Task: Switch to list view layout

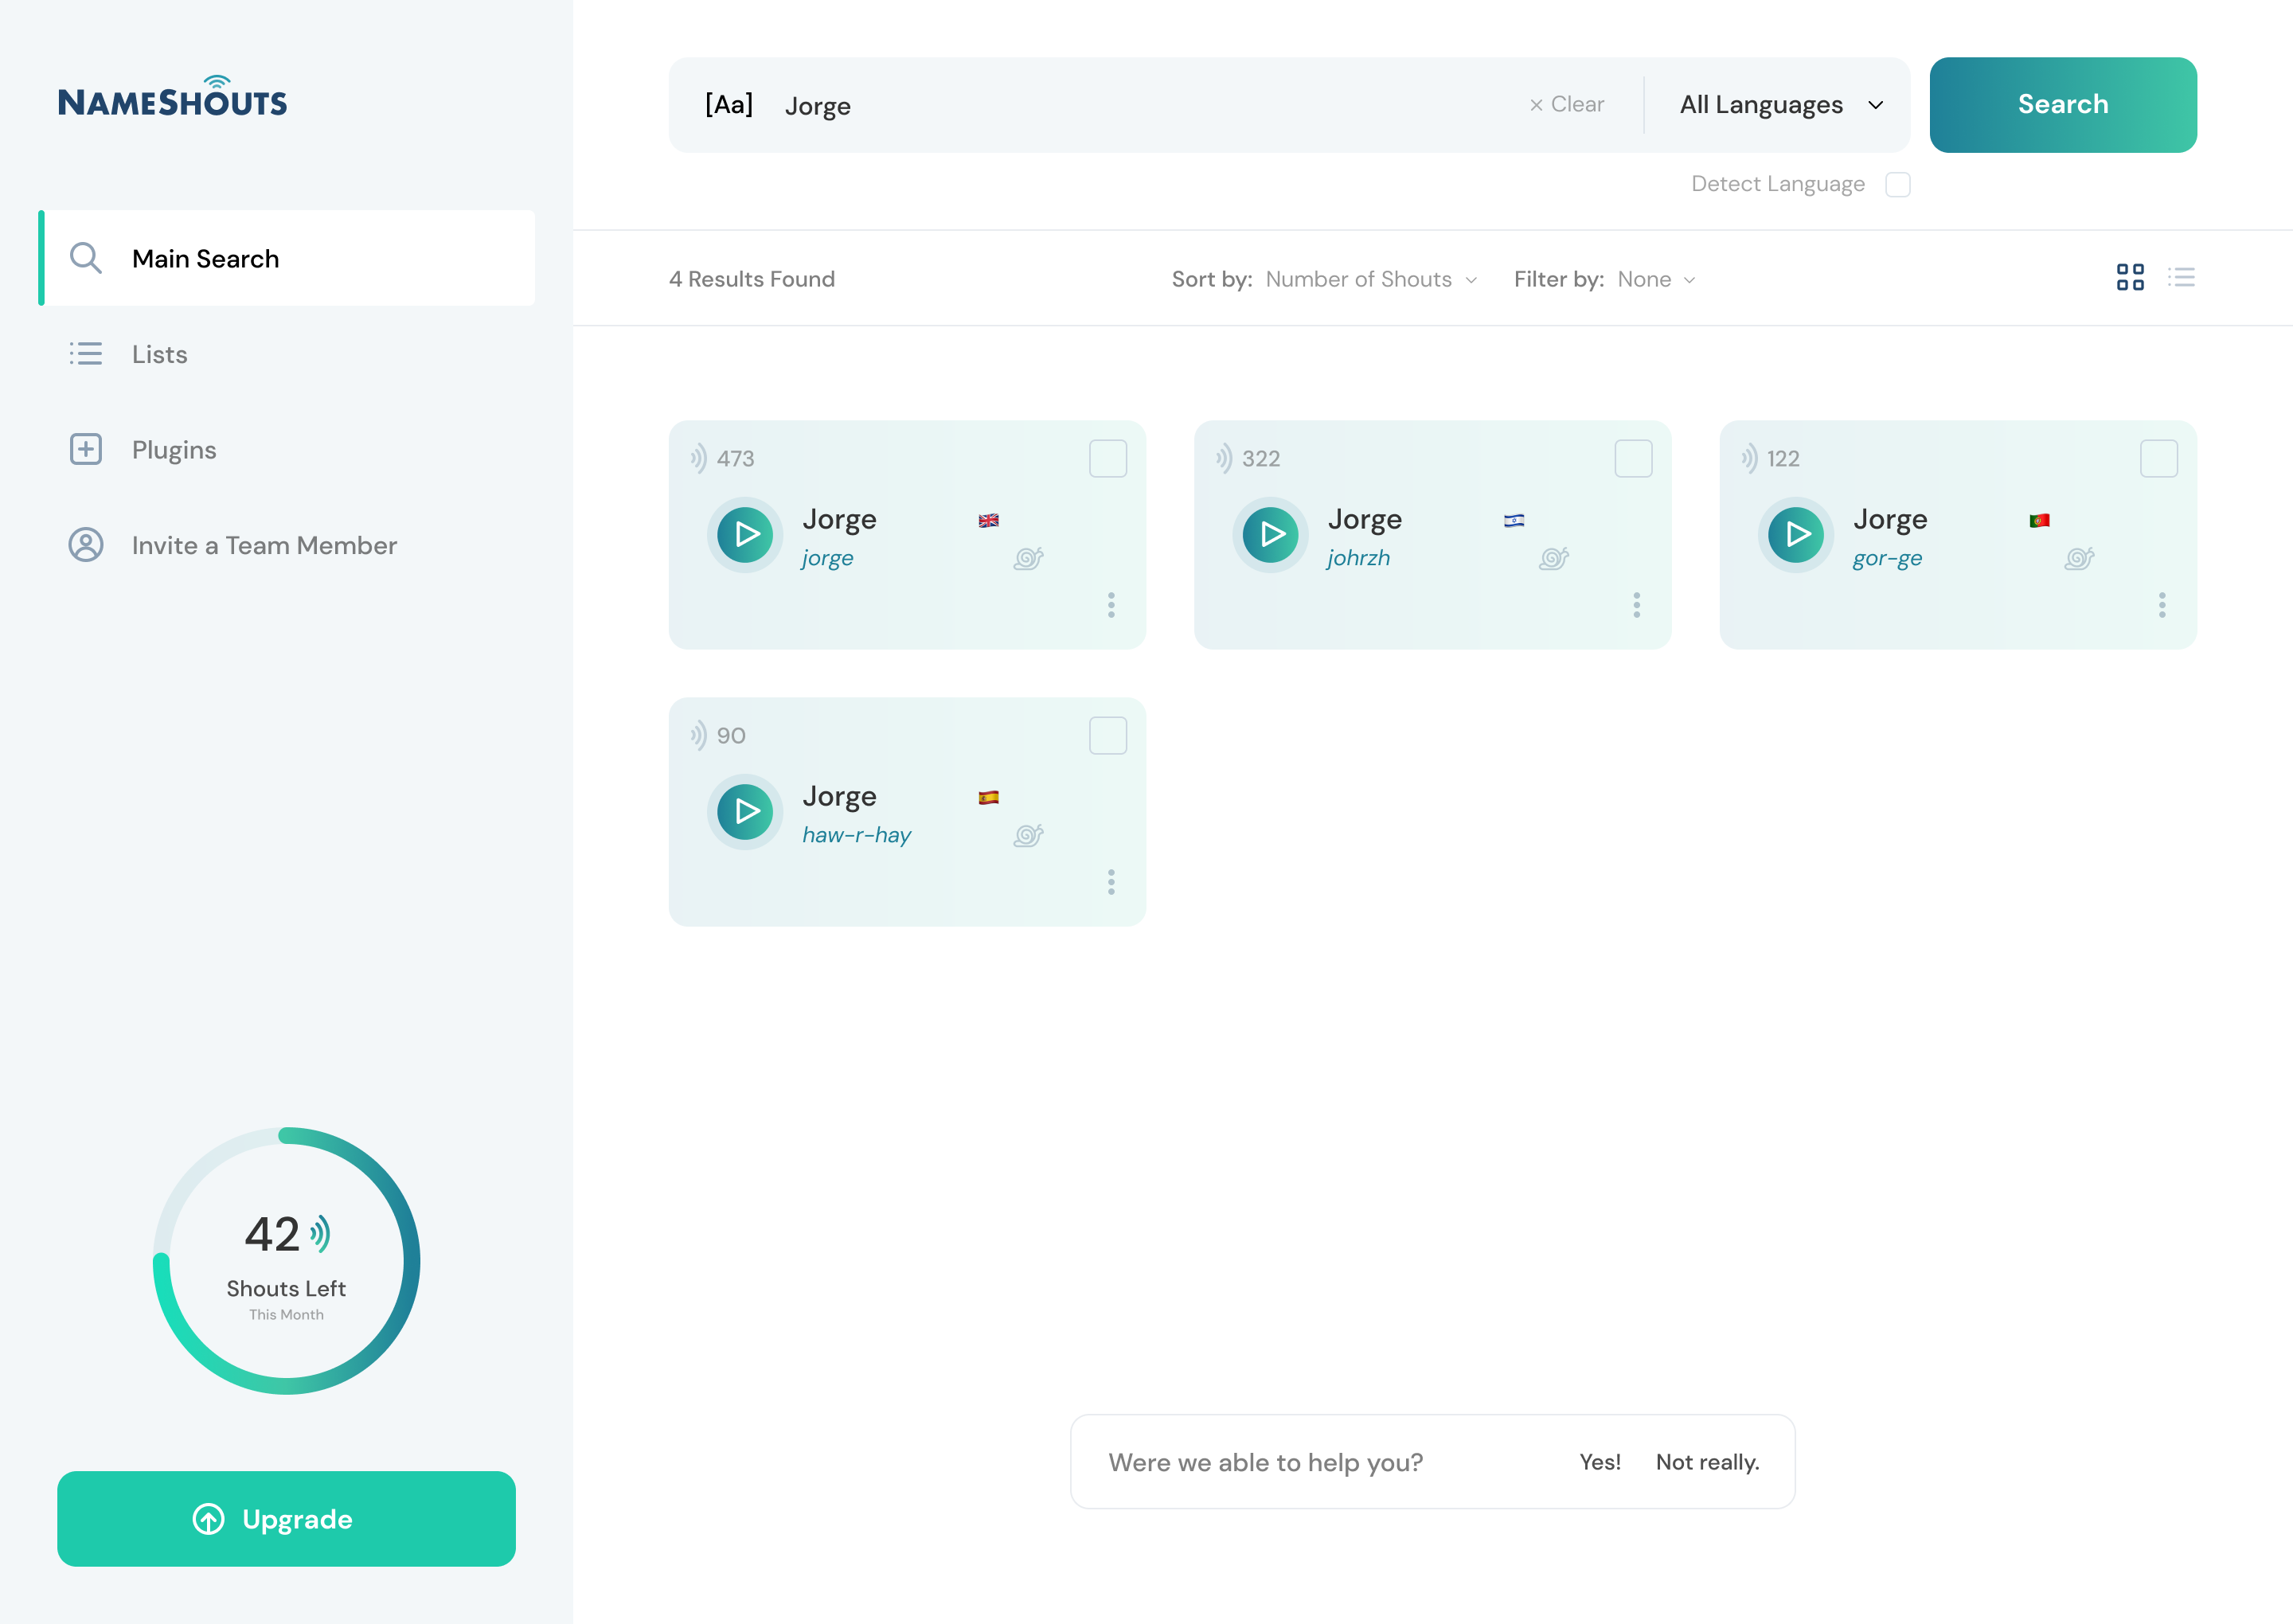Action: pos(2181,277)
